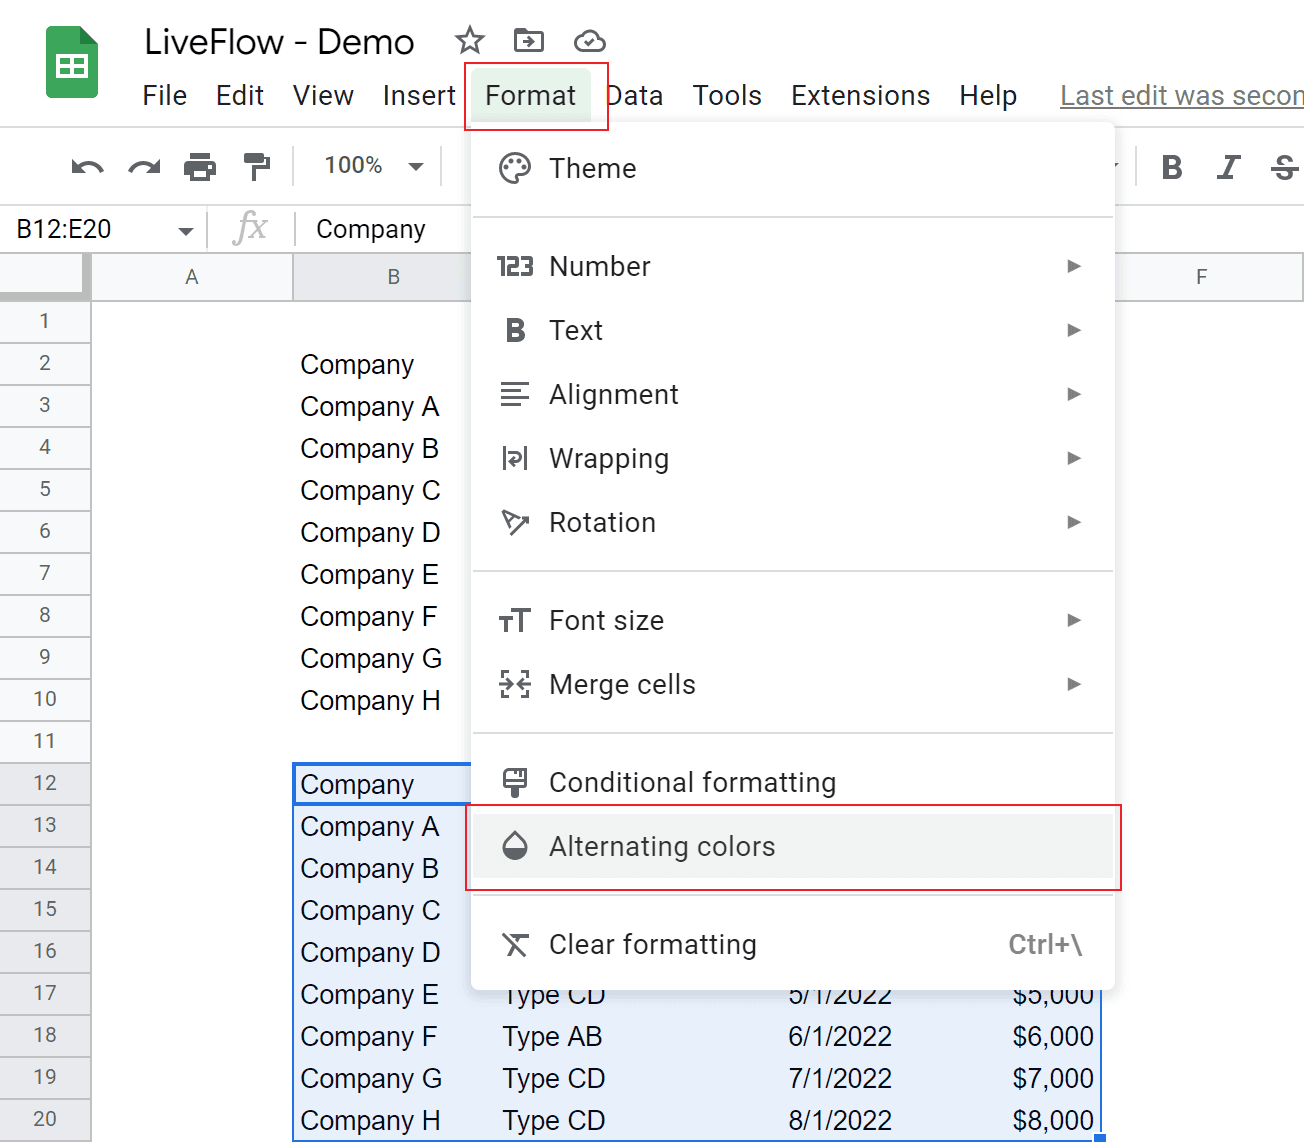Image resolution: width=1304 pixels, height=1142 pixels.
Task: Open the Extensions menu
Action: (860, 96)
